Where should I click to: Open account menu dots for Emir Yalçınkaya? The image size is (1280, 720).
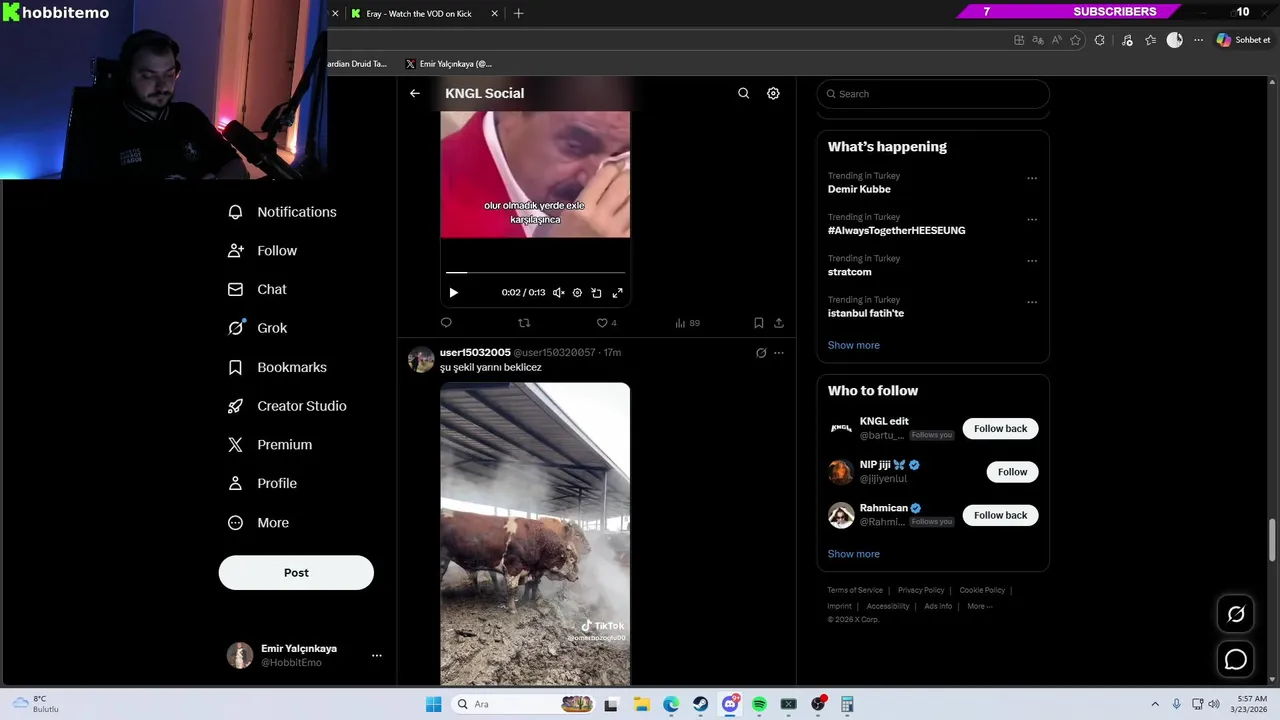(377, 655)
